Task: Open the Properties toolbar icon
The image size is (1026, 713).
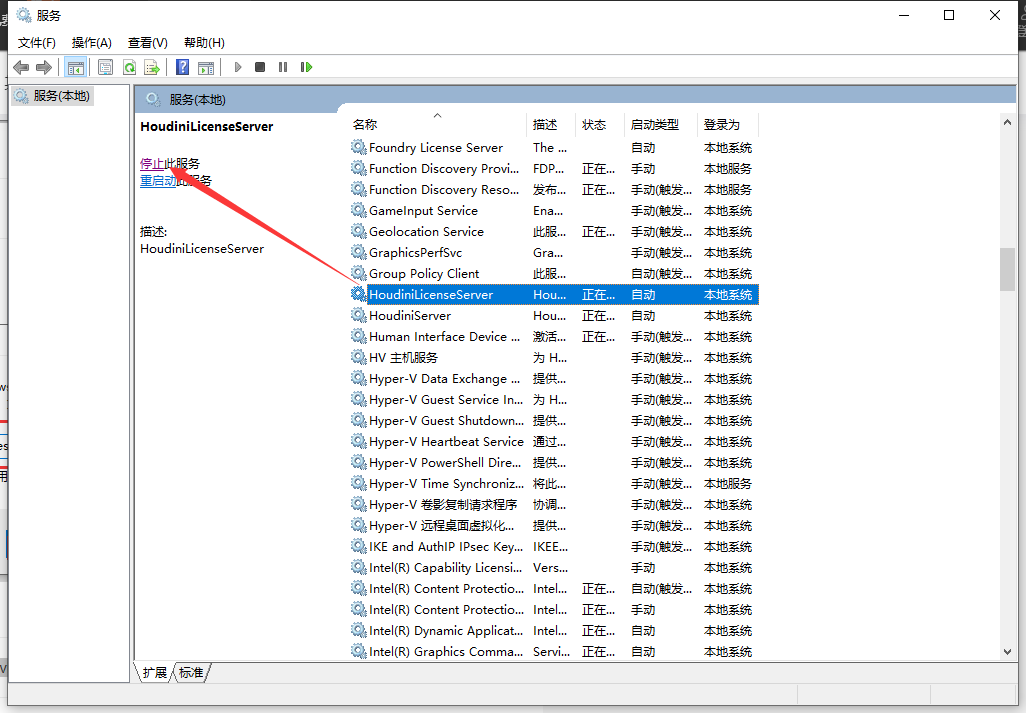Action: (105, 67)
